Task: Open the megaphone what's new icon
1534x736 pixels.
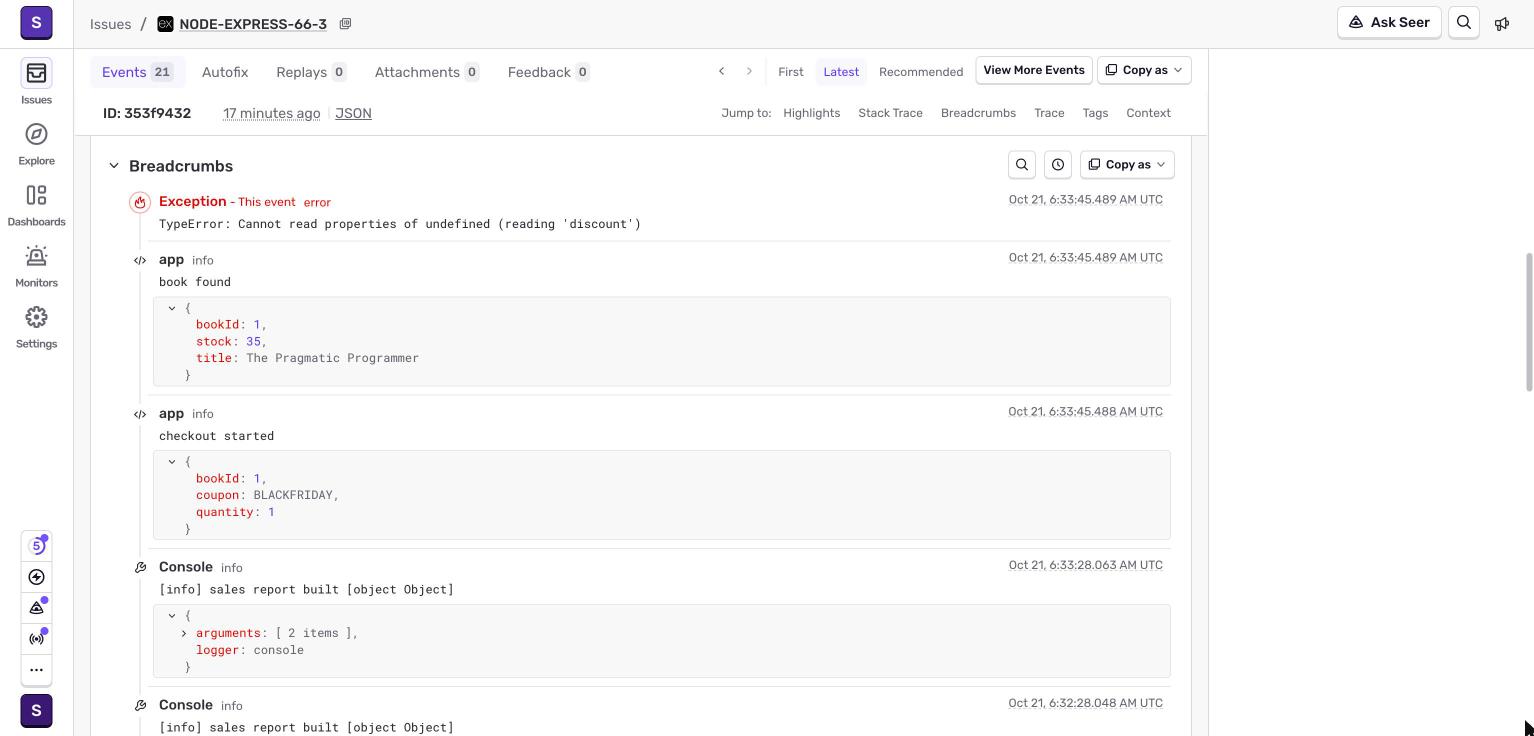Action: (1502, 23)
